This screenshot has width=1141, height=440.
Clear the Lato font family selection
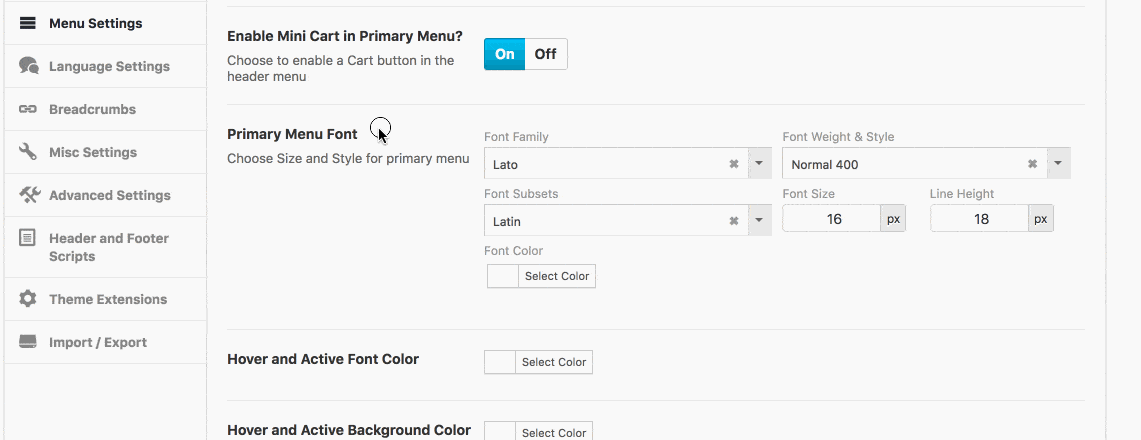click(734, 164)
